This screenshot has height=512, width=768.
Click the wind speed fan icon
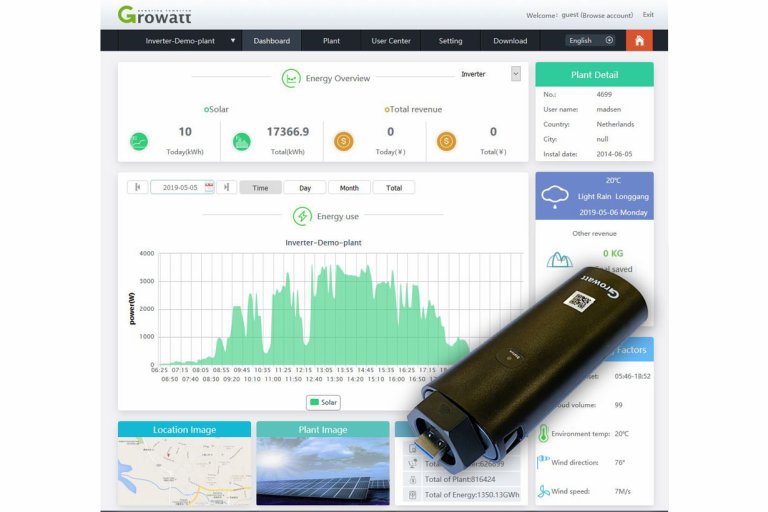point(543,491)
